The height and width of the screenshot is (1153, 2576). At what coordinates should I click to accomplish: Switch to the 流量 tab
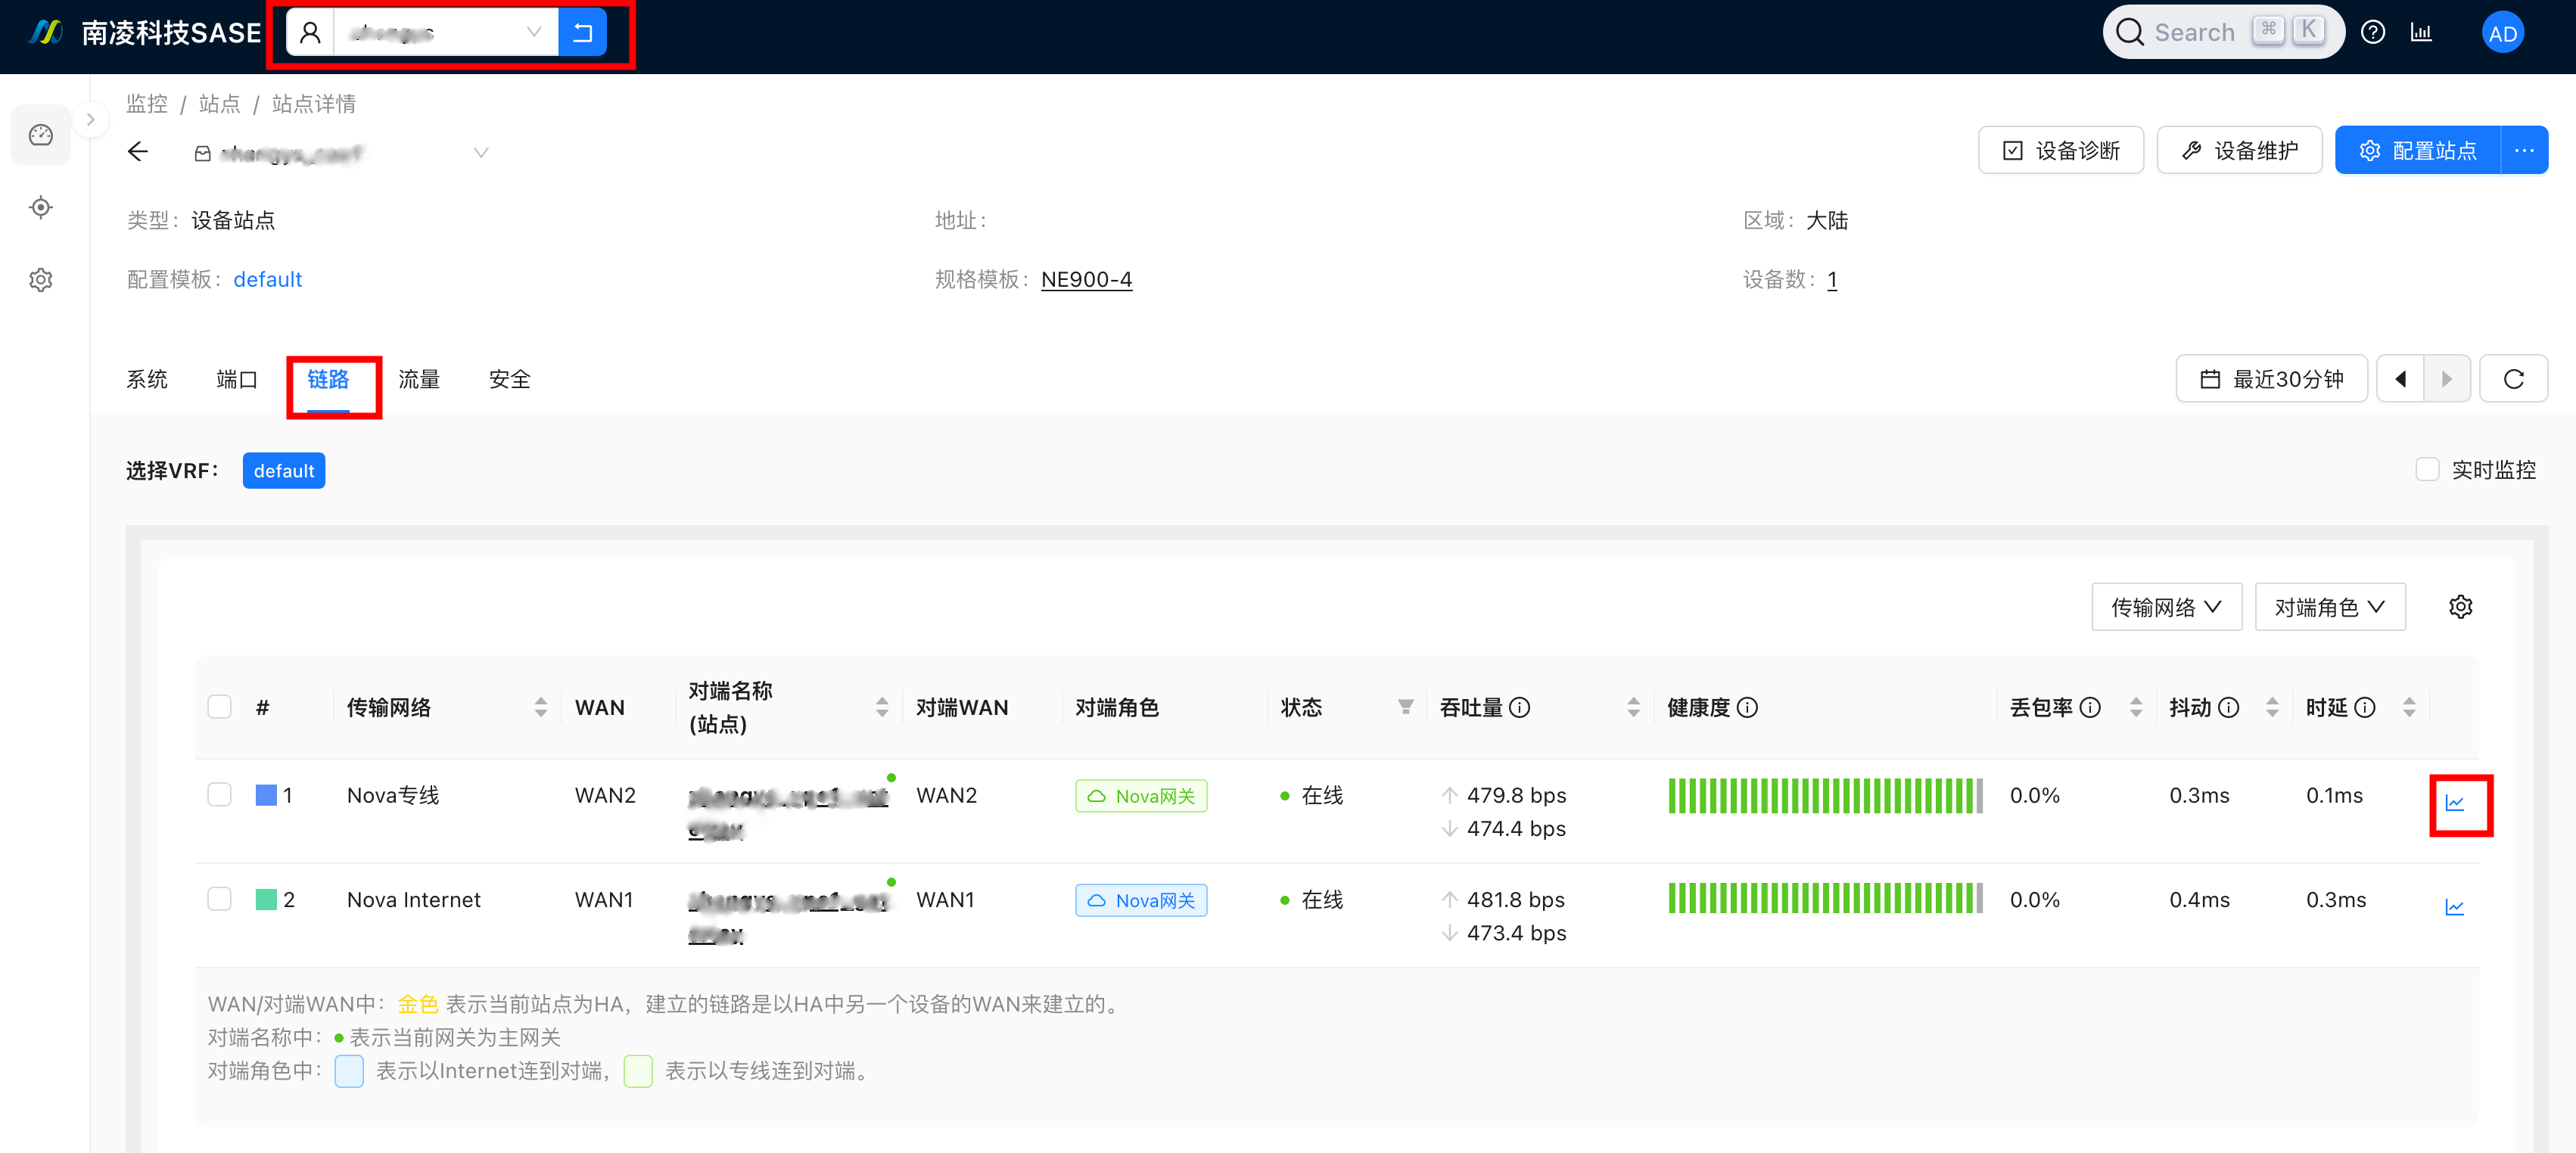419,380
